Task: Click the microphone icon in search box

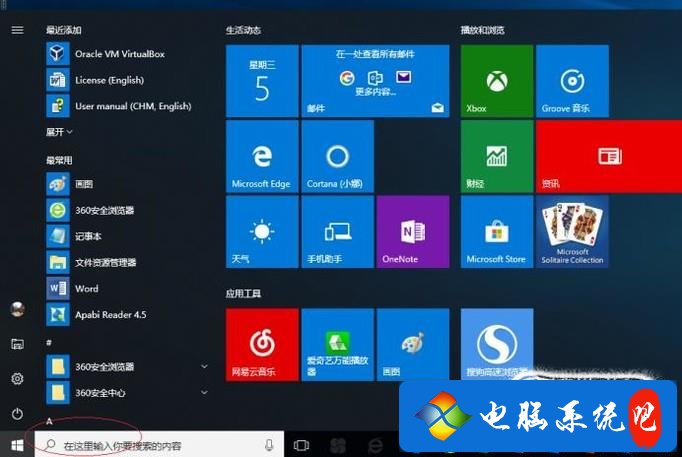Action: coord(269,445)
